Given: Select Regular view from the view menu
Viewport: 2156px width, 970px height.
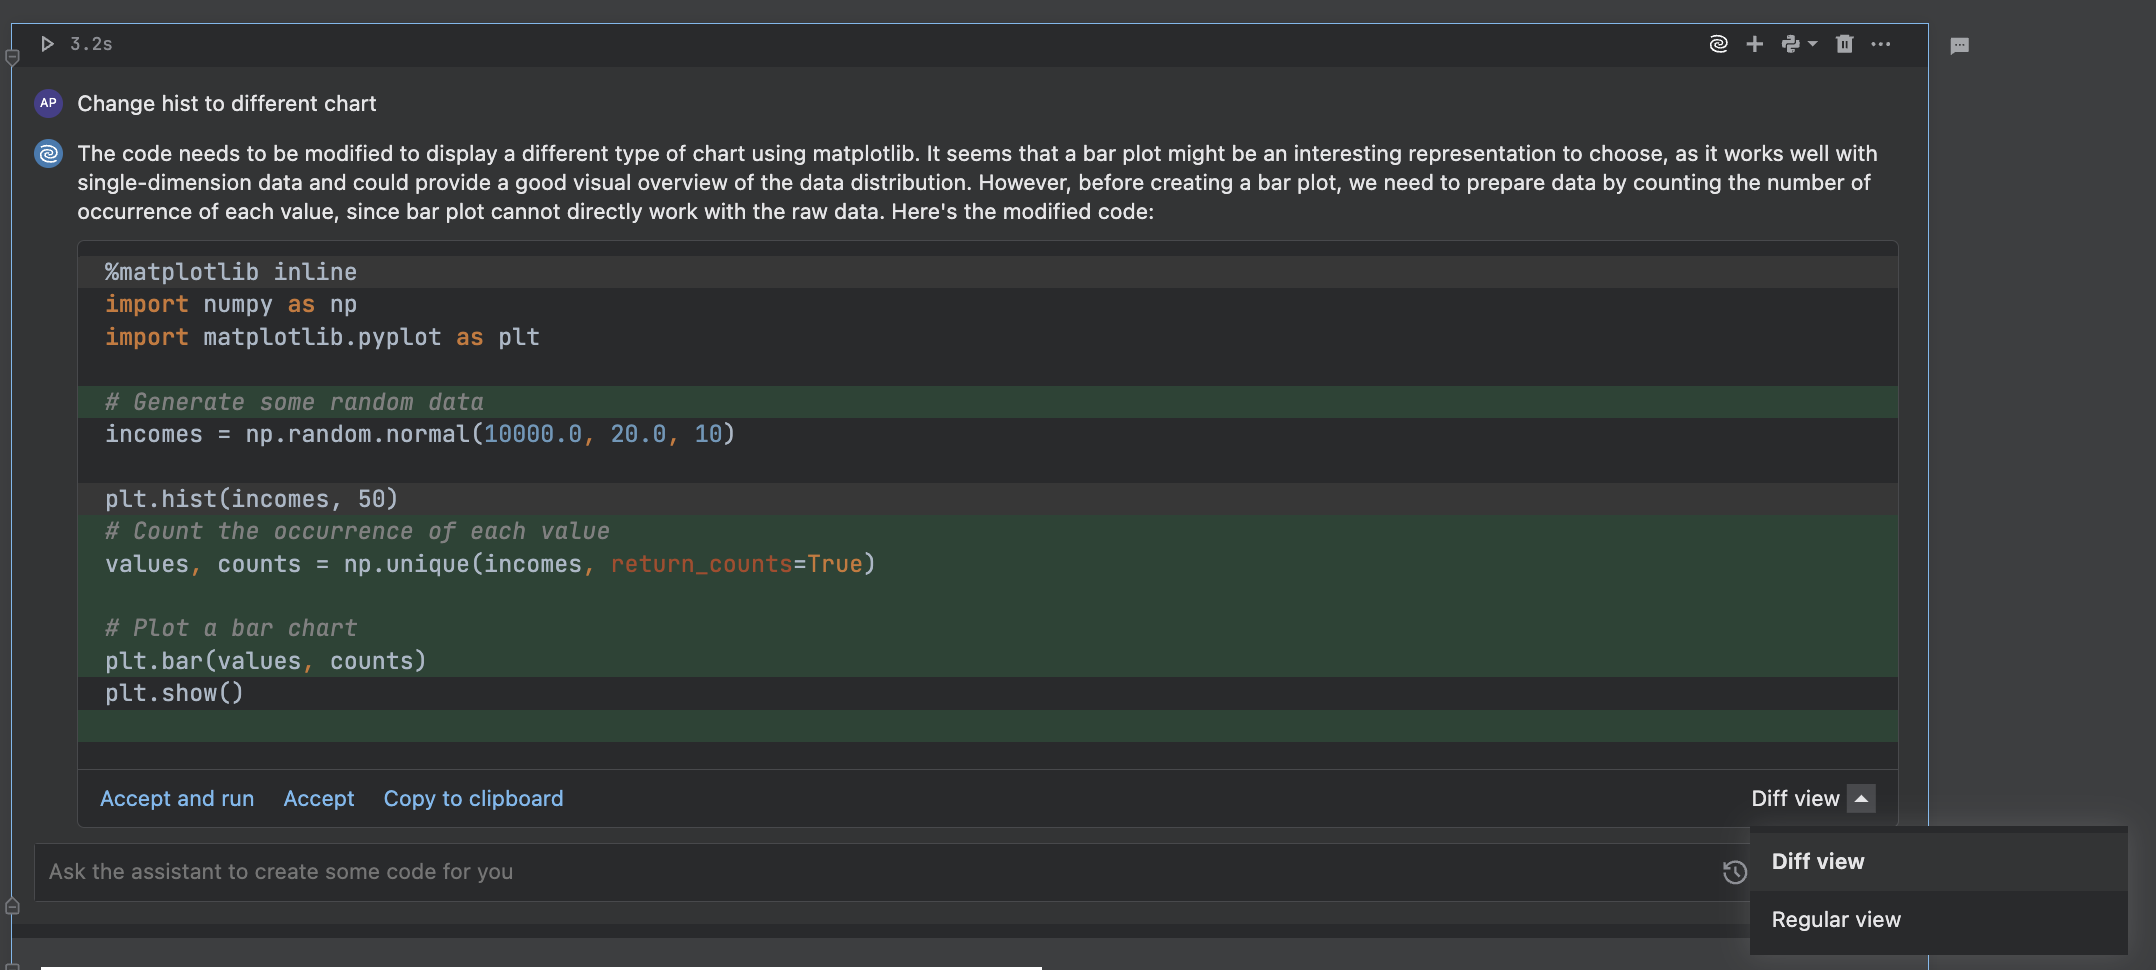Looking at the screenshot, I should click(1836, 919).
